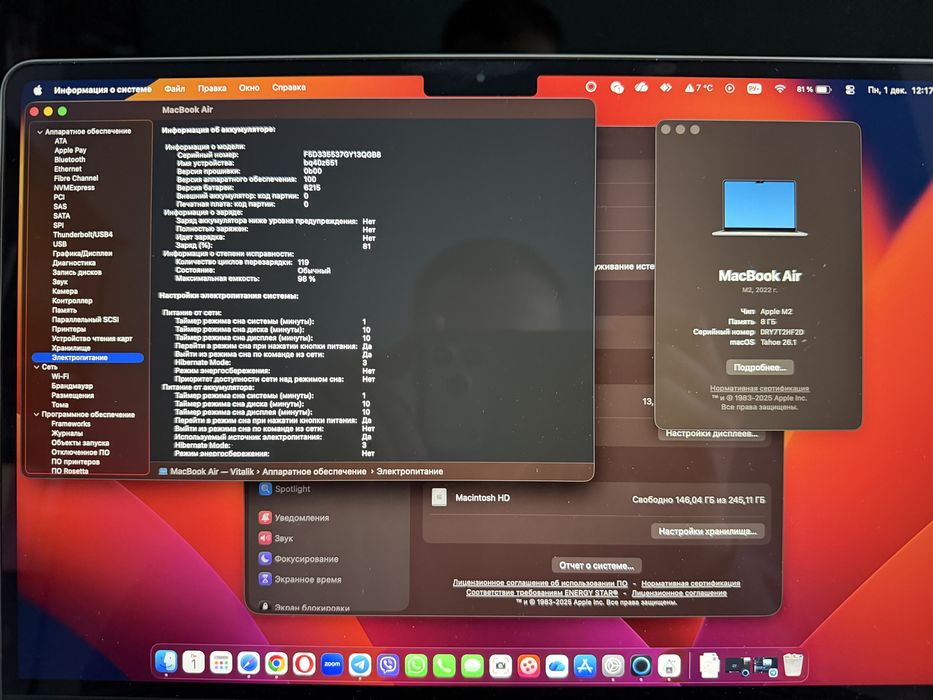Open the Справка menu

pyautogui.click(x=289, y=88)
